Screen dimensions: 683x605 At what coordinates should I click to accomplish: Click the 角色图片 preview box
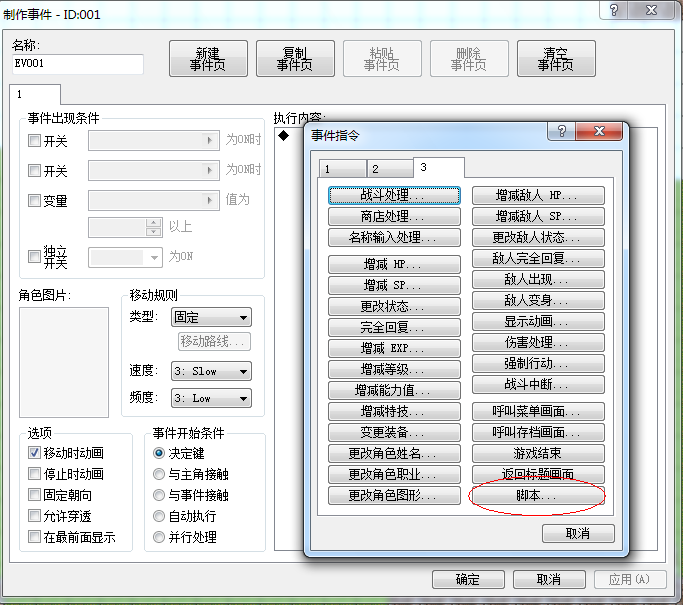pyautogui.click(x=64, y=362)
